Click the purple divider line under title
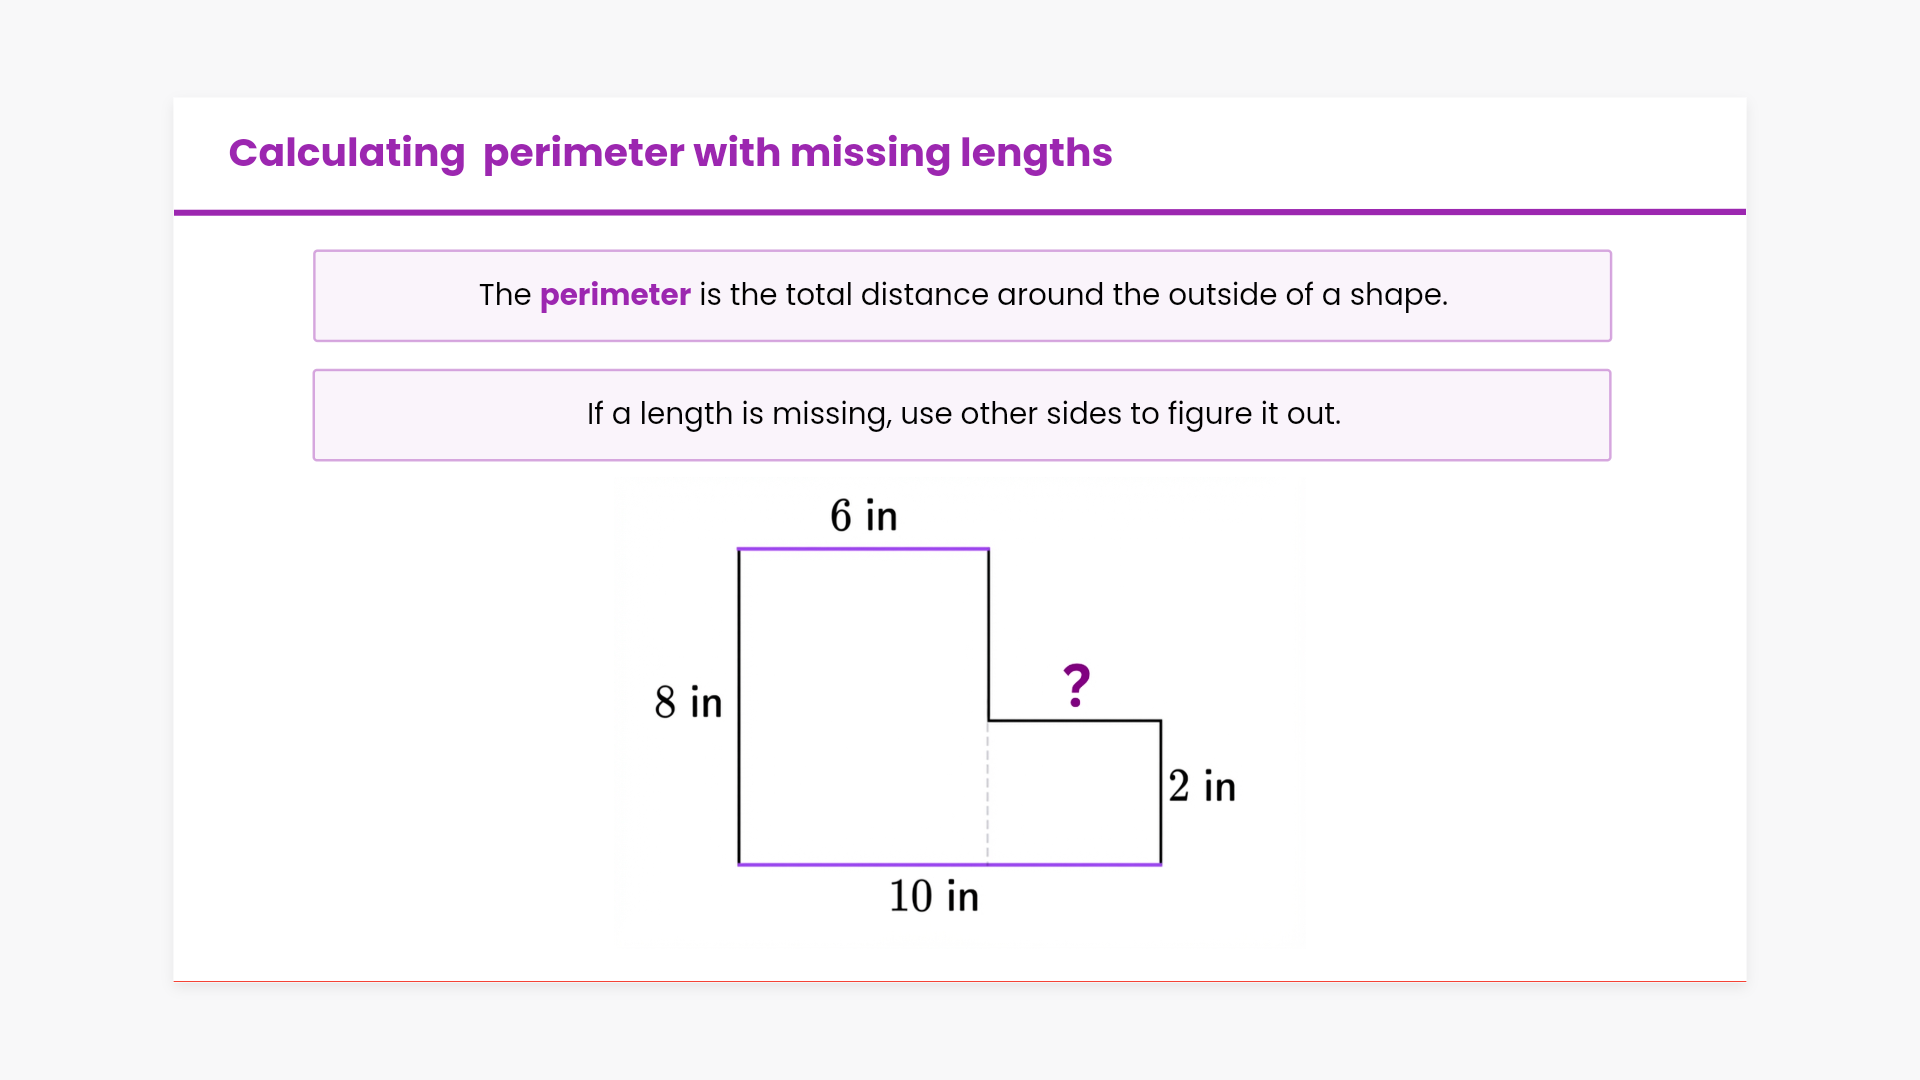1920x1080 pixels. (960, 212)
